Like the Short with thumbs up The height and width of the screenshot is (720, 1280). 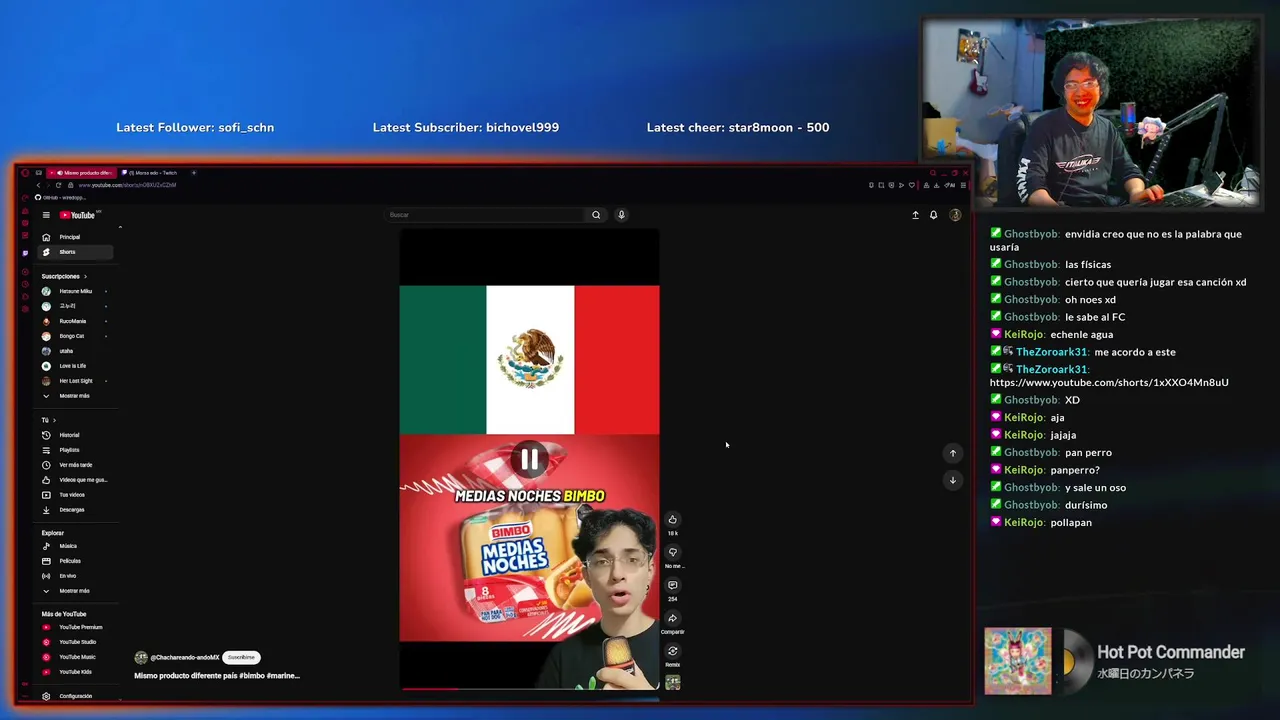pos(673,520)
